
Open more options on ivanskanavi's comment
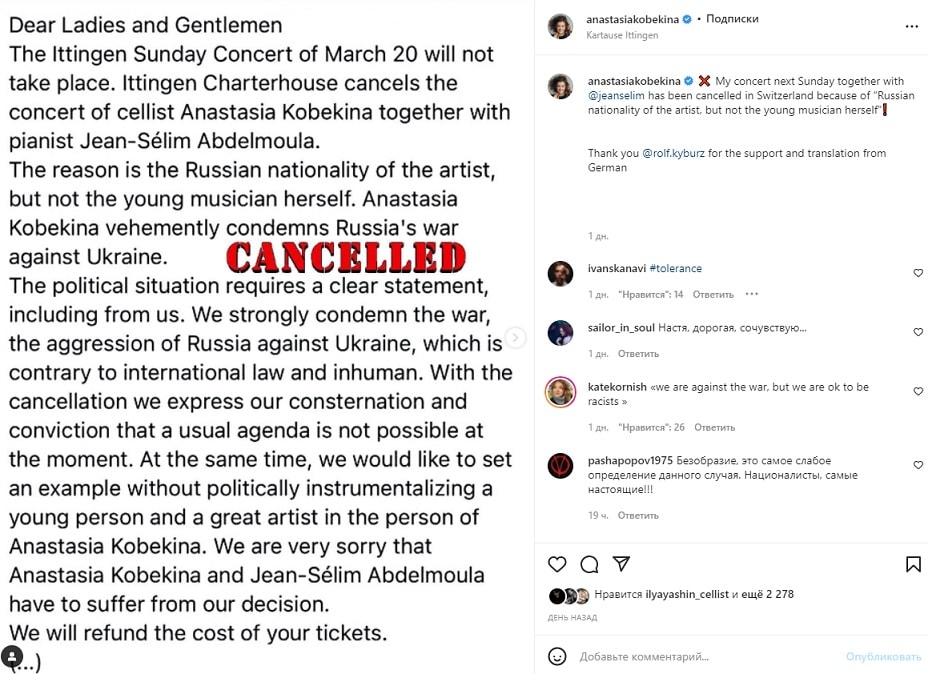752,294
